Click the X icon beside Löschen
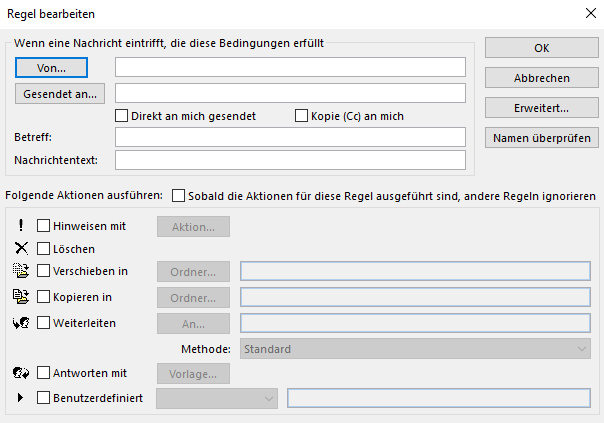This screenshot has height=423, width=604. coord(21,248)
